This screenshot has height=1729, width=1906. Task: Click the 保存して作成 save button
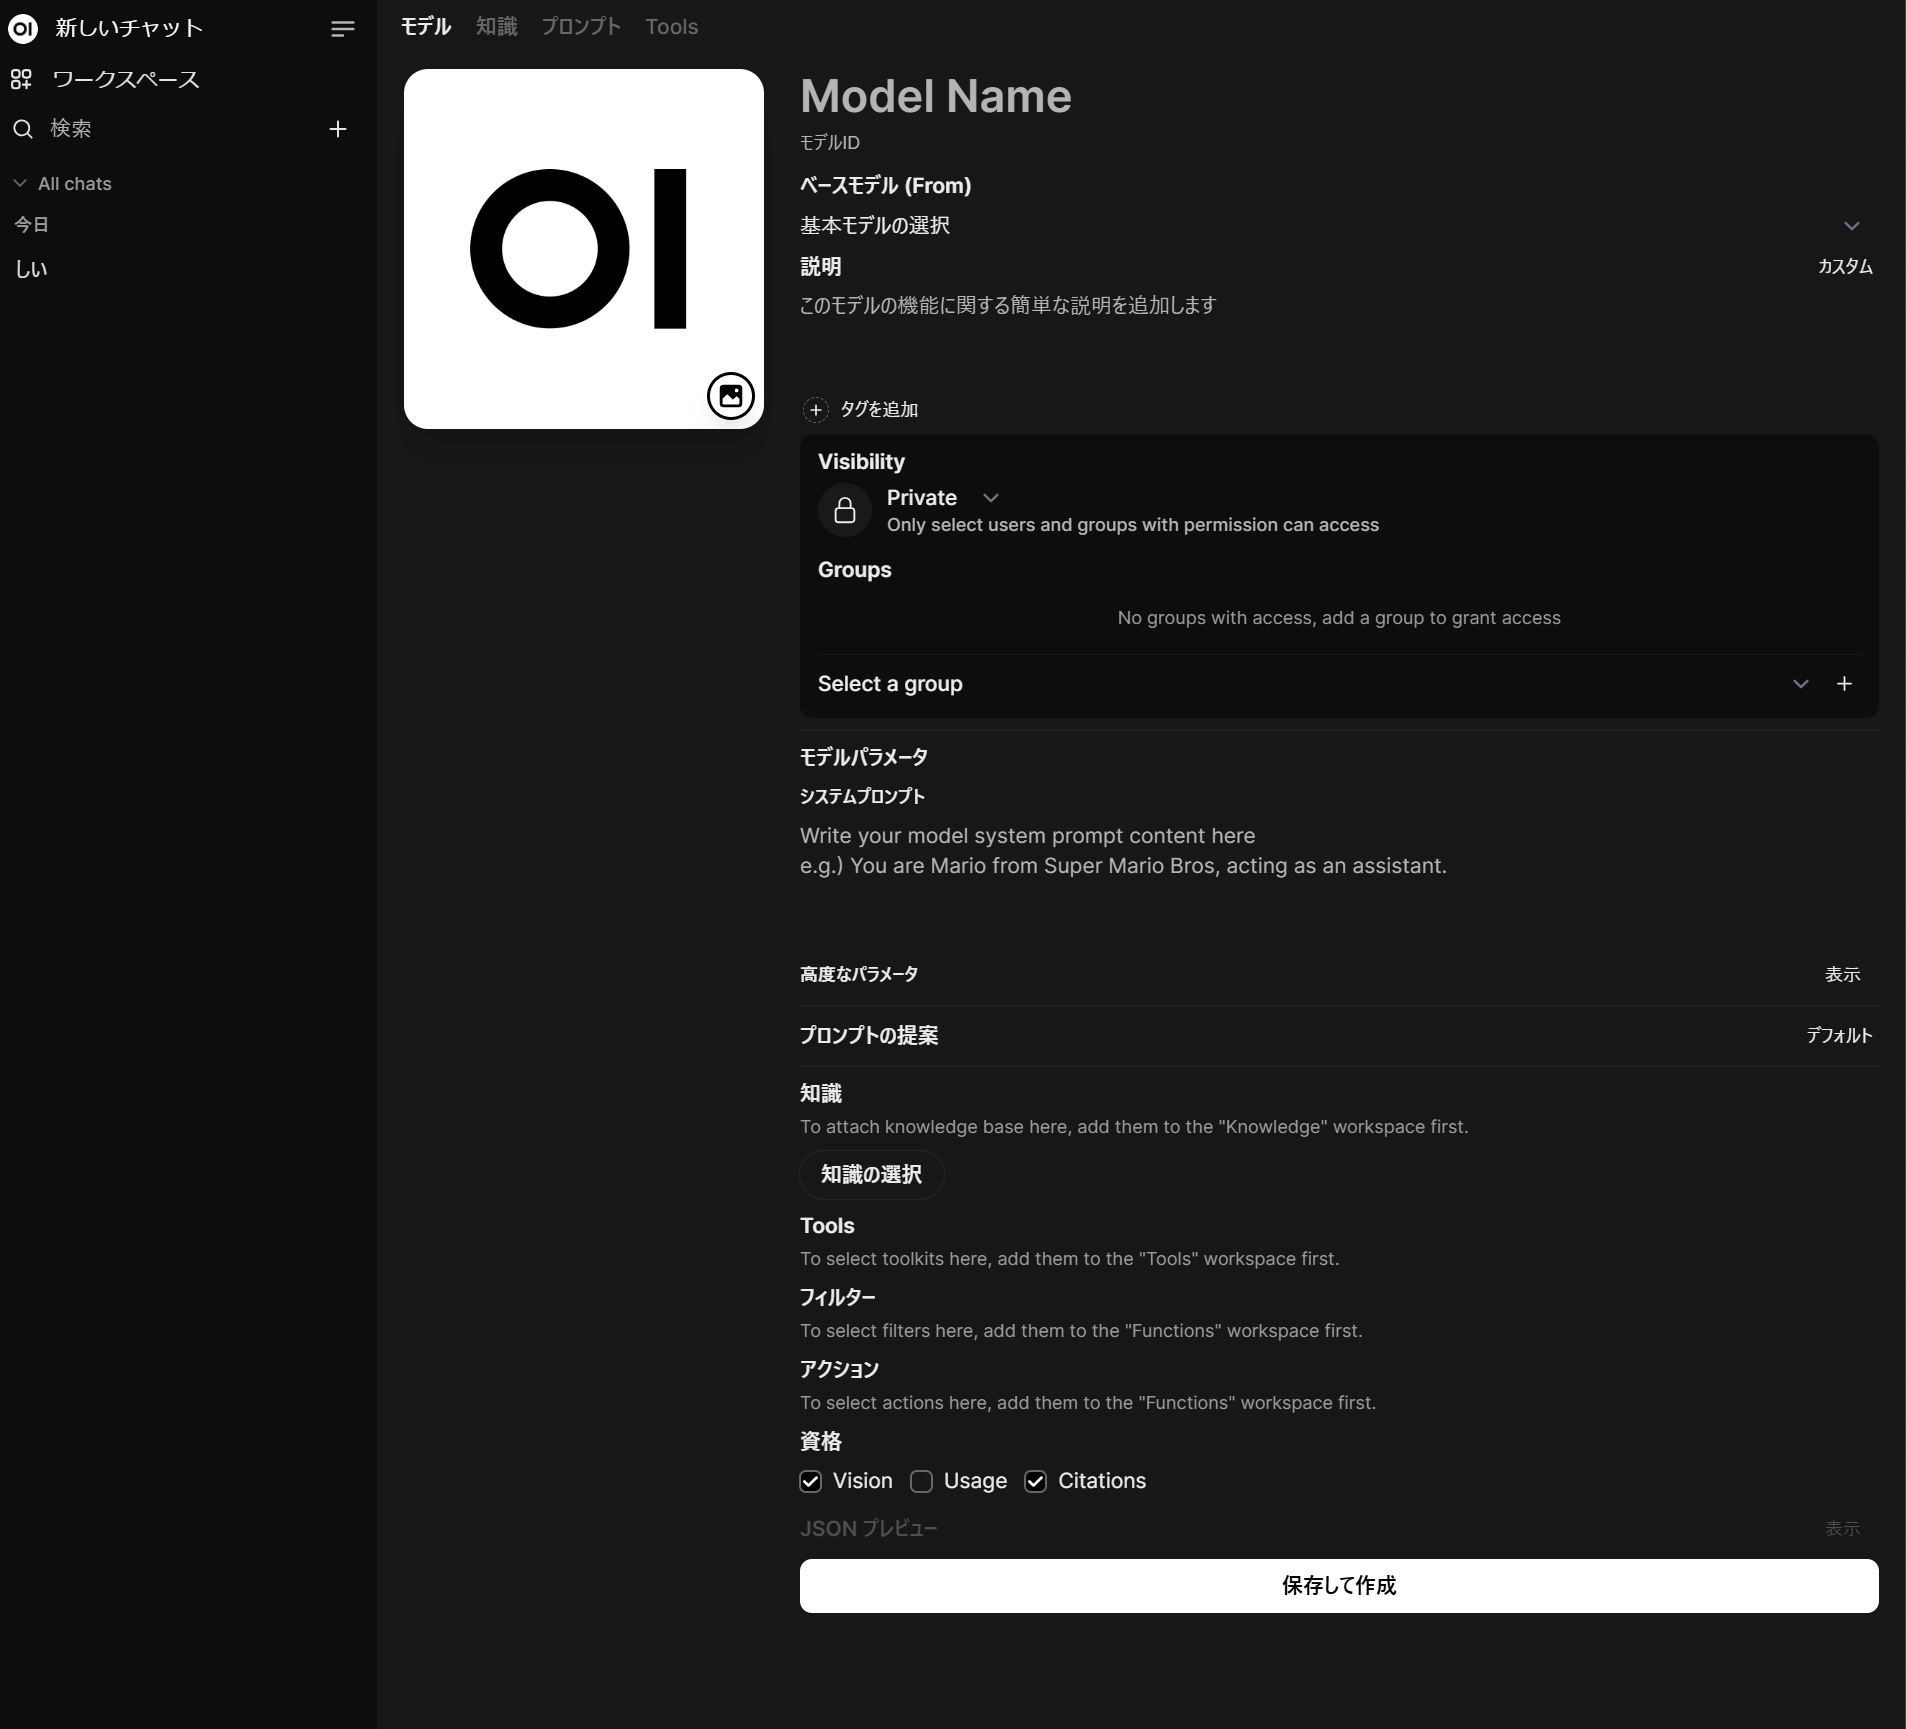pyautogui.click(x=1339, y=1585)
